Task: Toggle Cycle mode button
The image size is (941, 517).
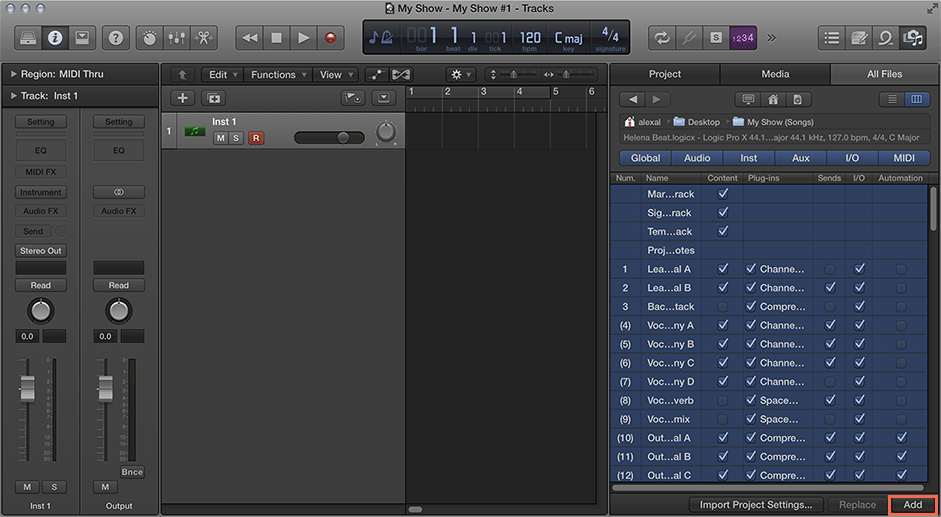Action: coord(661,38)
